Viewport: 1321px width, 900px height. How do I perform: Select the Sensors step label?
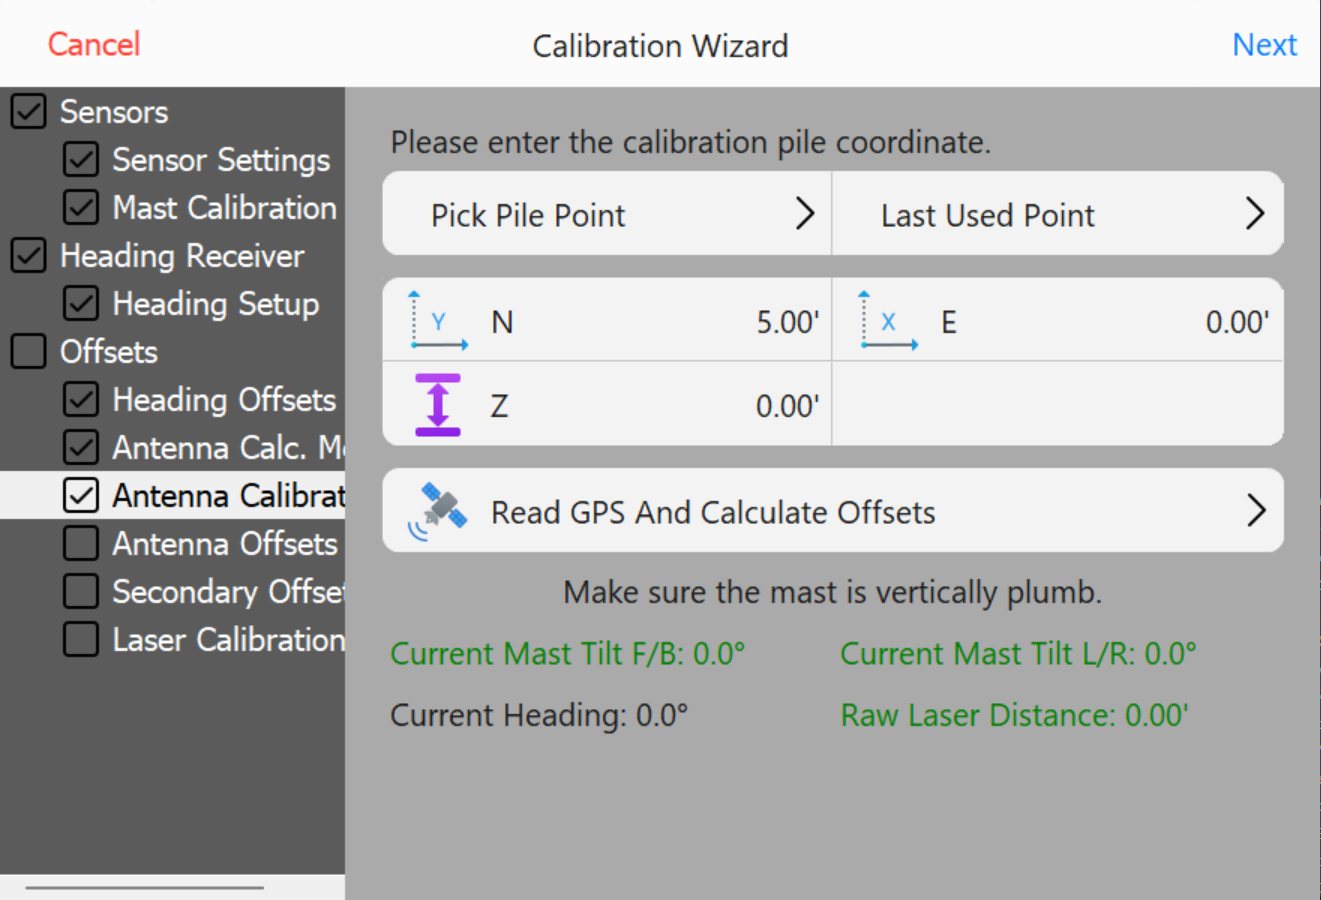114,112
